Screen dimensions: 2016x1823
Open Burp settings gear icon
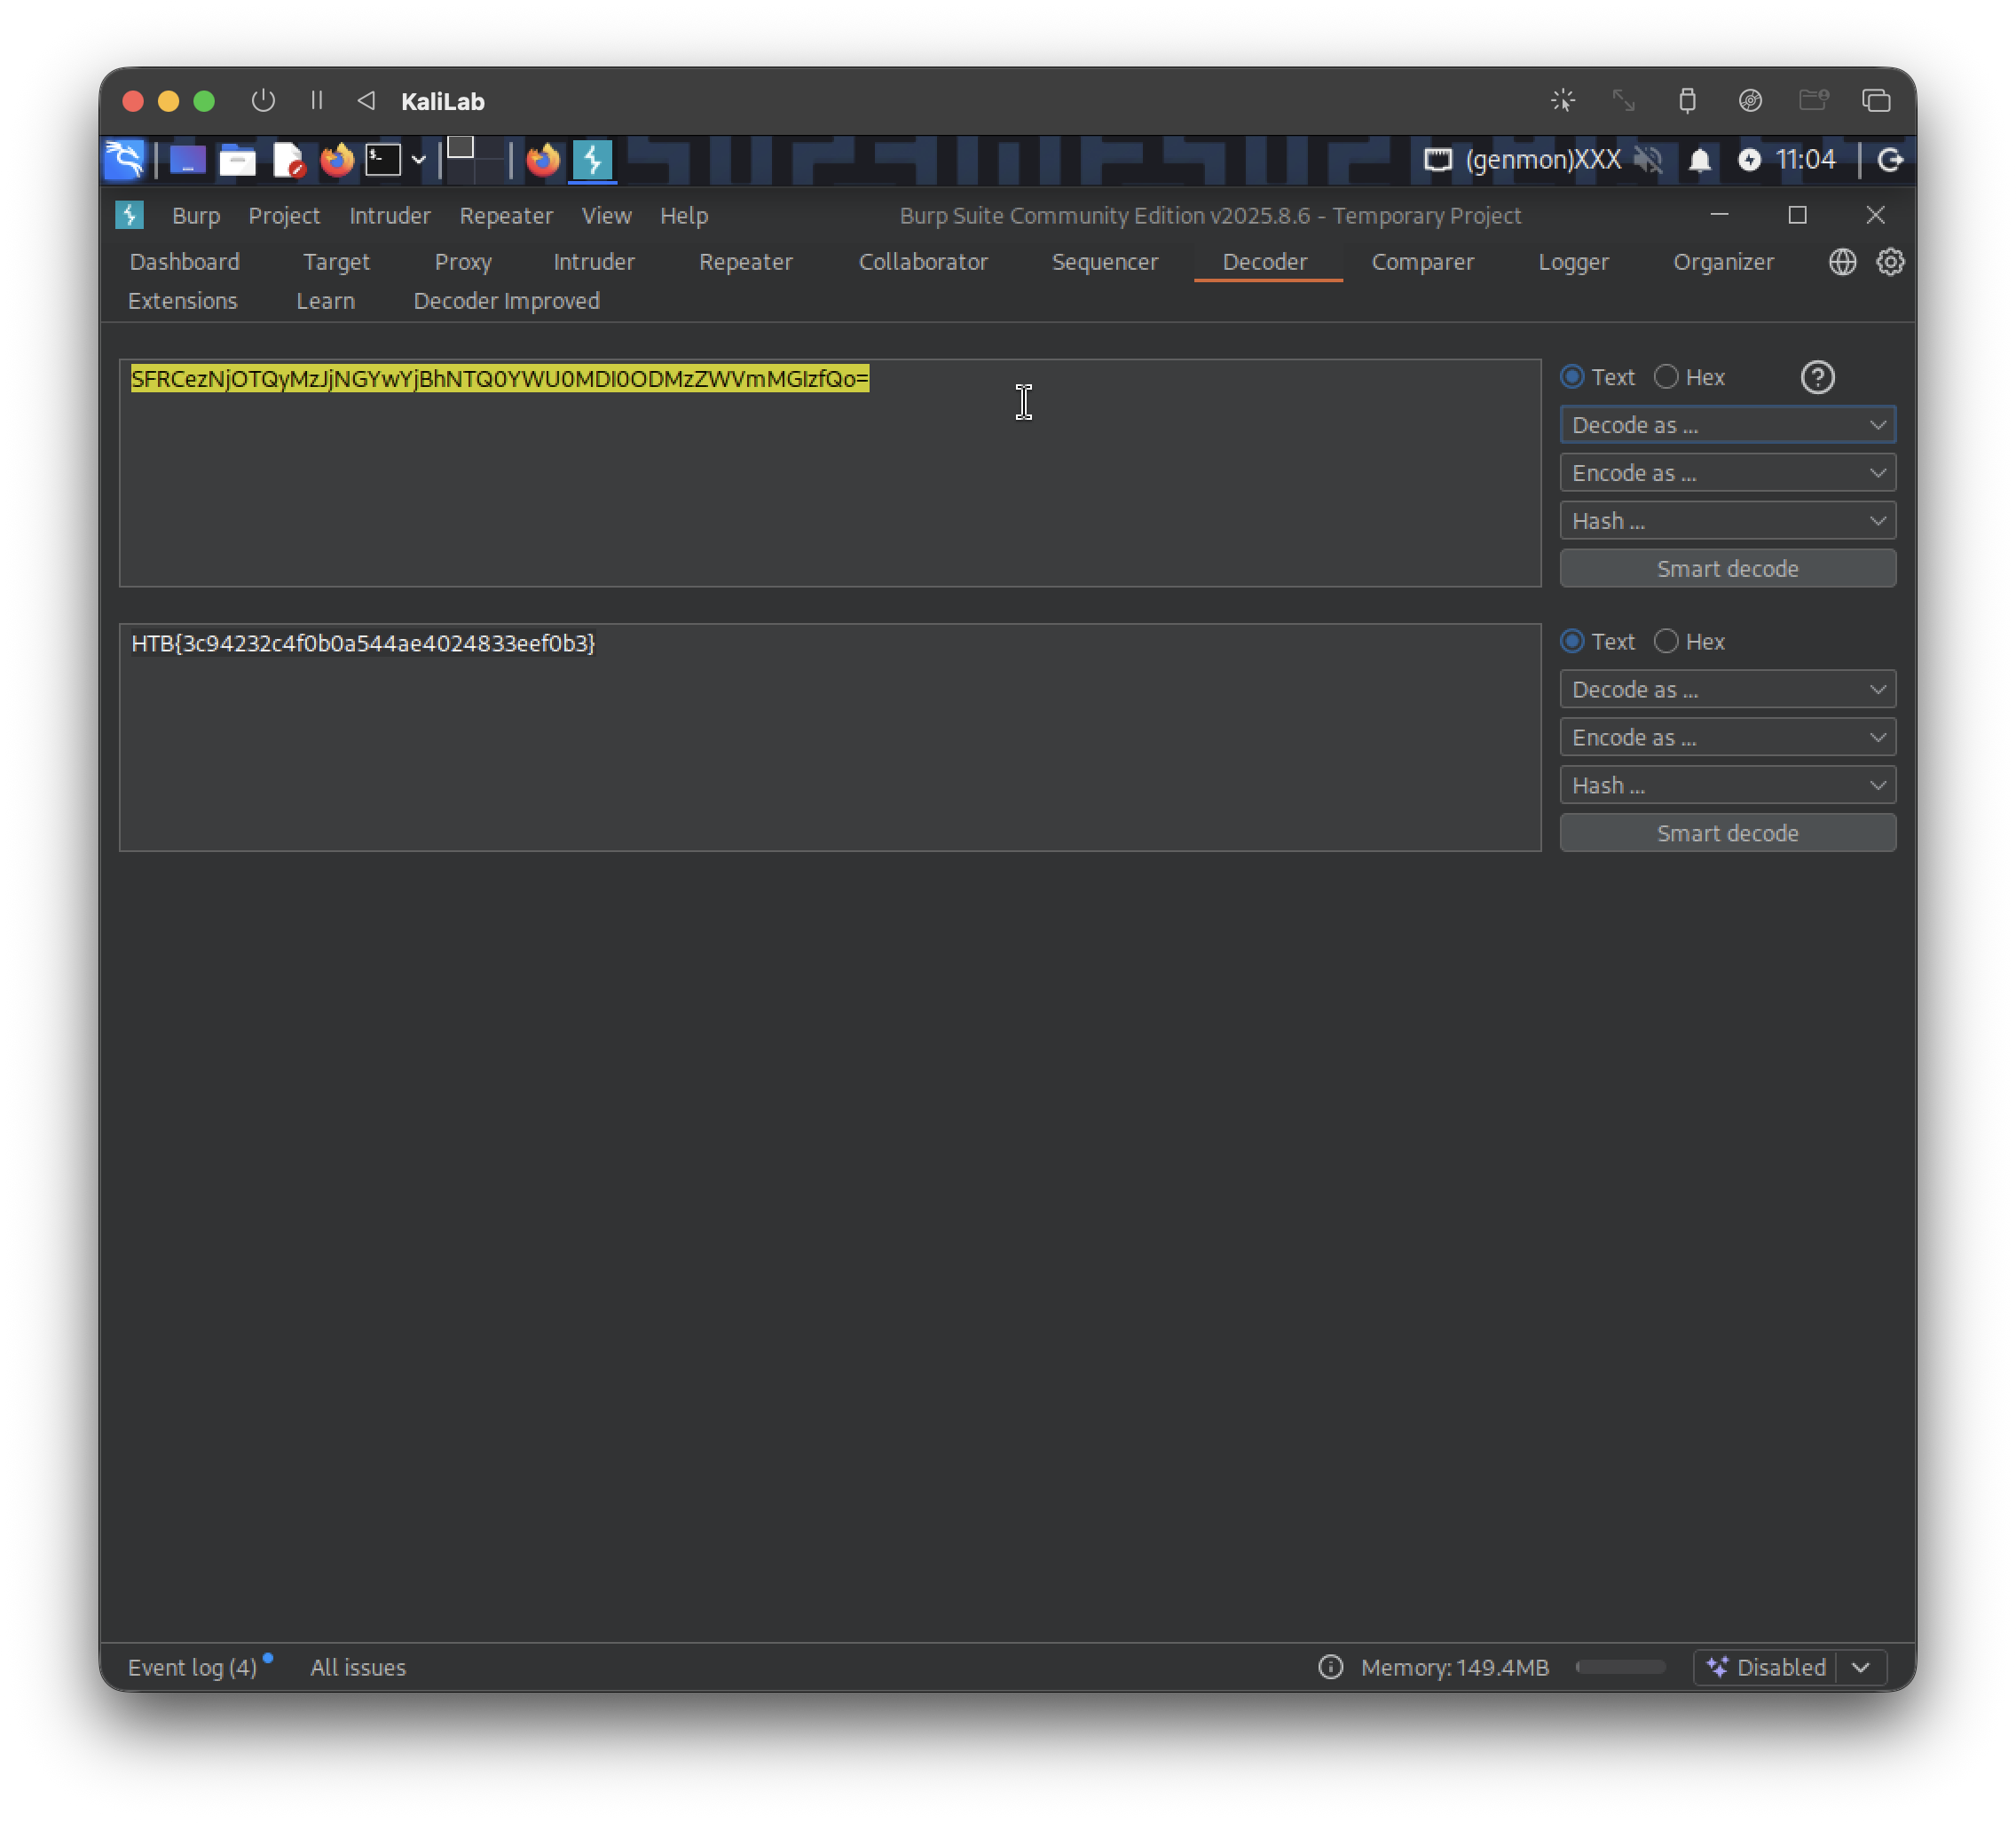coord(1890,262)
